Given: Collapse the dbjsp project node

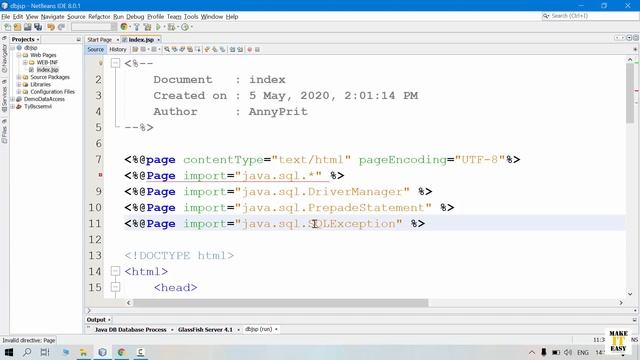Looking at the screenshot, I should pos(13,48).
